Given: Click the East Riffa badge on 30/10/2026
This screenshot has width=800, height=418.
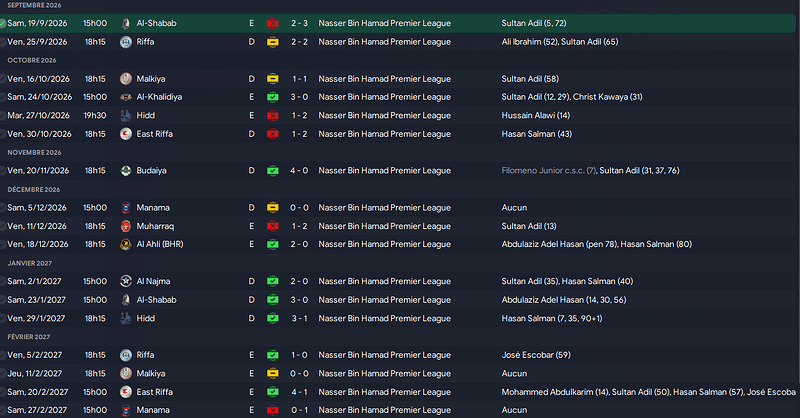Looking at the screenshot, I should point(126,134).
